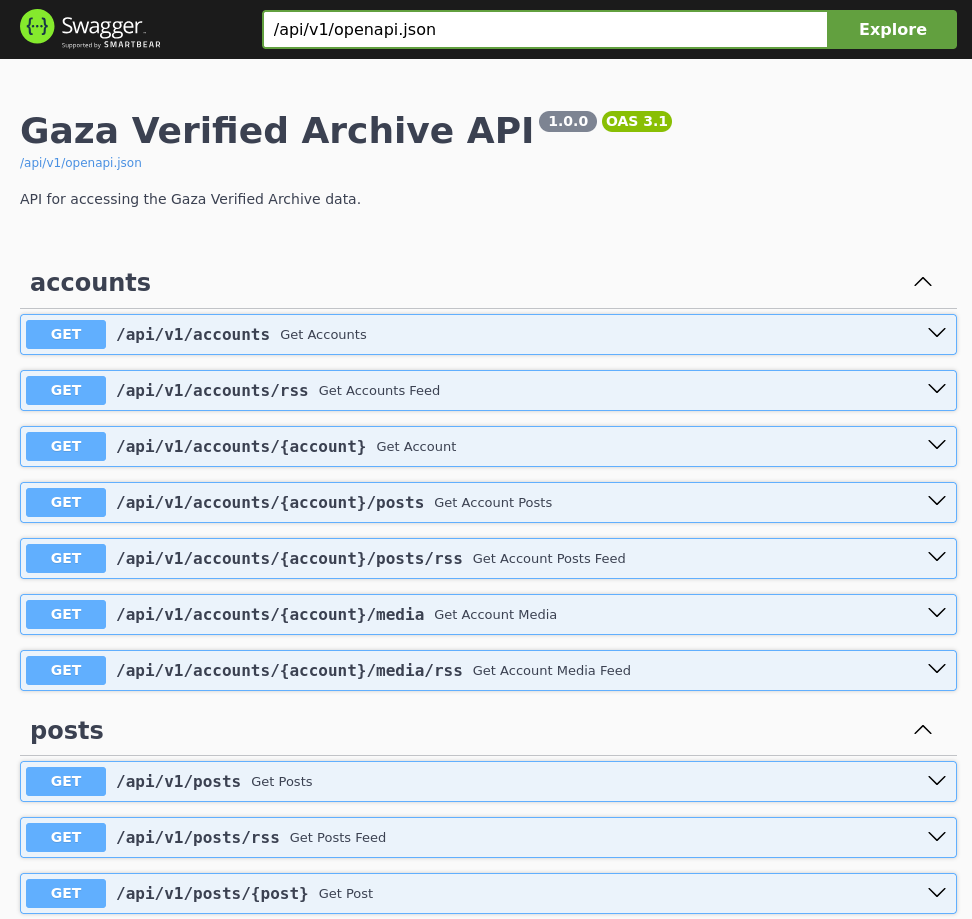This screenshot has height=919, width=972.
Task: Expand the Get Account endpoint chevron
Action: click(x=936, y=446)
